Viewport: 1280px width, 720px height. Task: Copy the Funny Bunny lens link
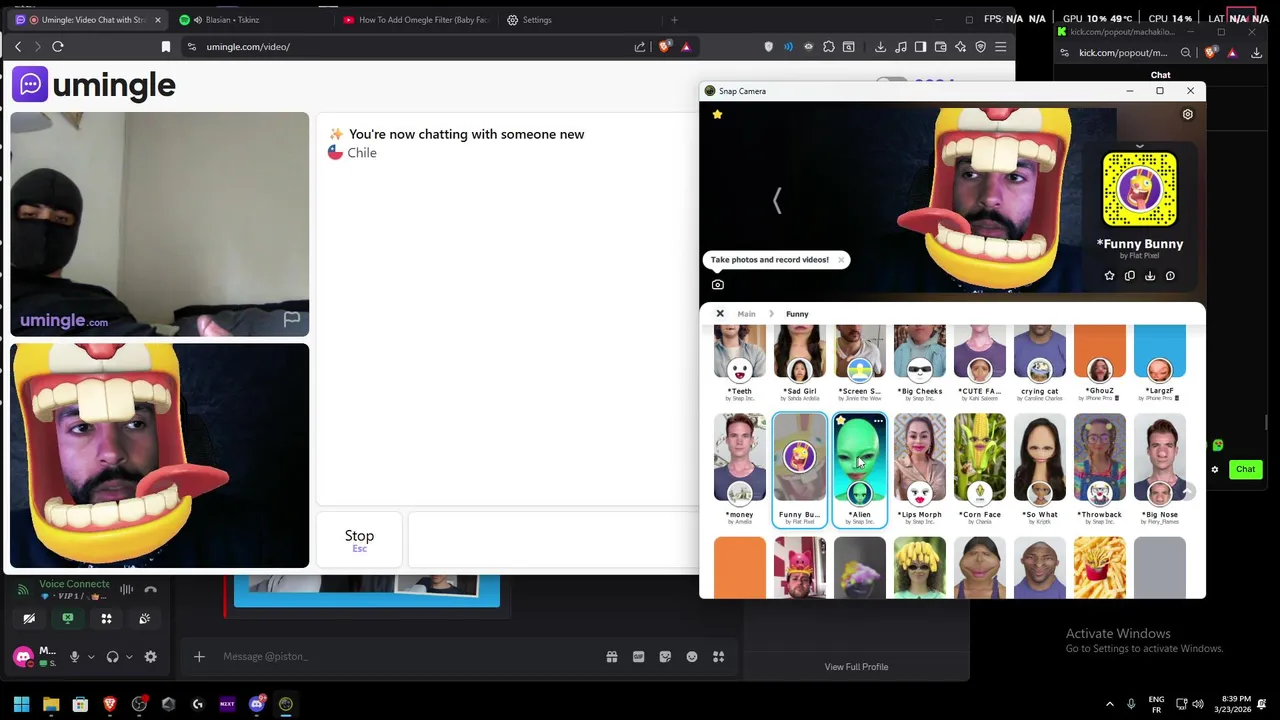tap(1129, 276)
